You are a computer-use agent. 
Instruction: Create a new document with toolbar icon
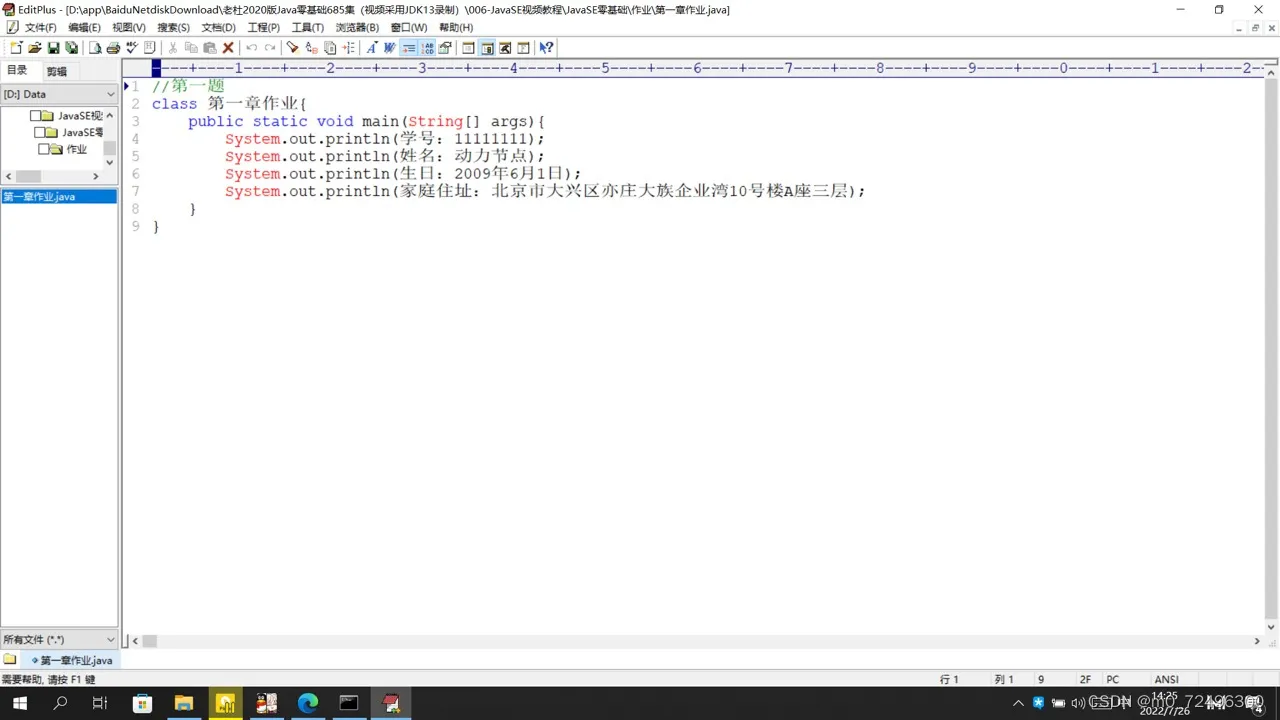[16, 47]
